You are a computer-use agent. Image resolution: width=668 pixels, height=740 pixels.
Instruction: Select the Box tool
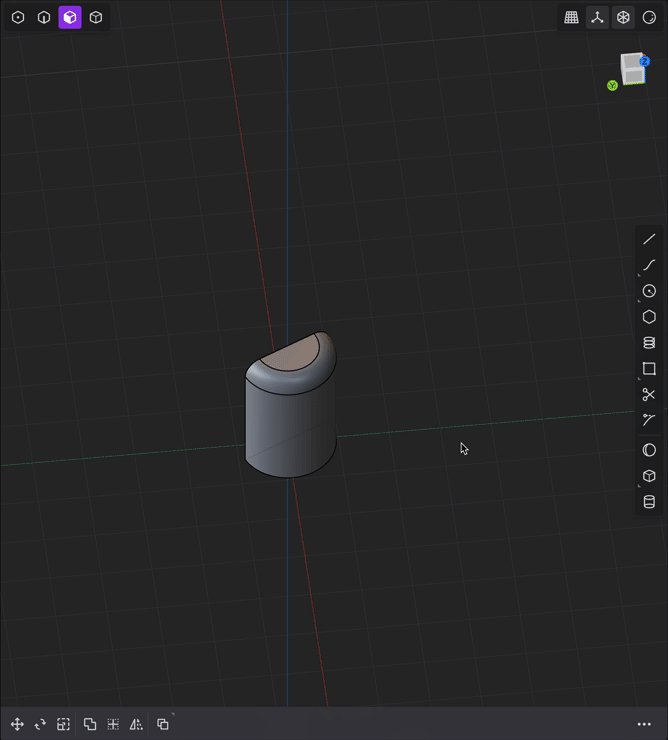pos(649,476)
